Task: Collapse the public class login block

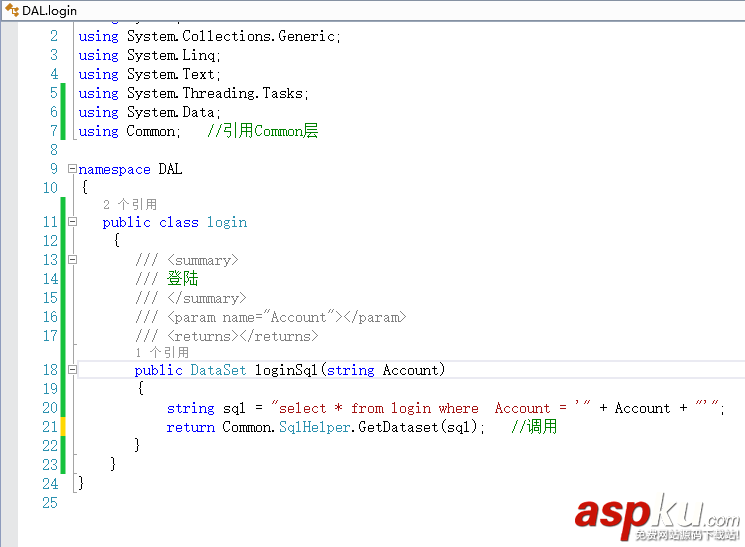Action: pos(72,221)
